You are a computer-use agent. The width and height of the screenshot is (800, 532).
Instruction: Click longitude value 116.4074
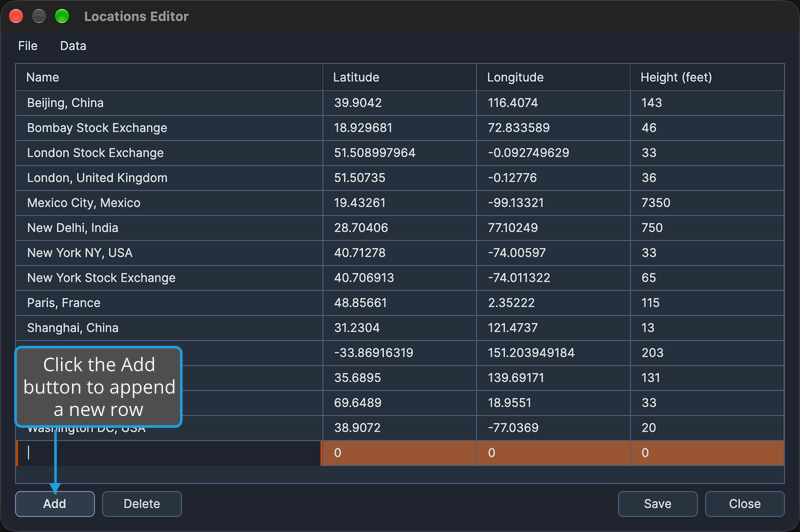513,103
